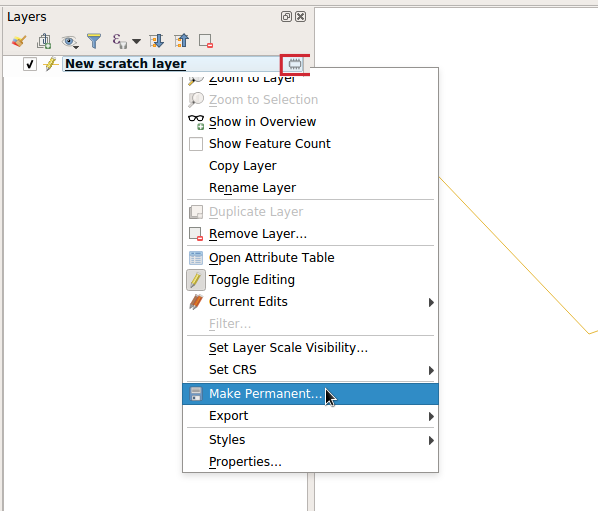Click the Add Group icon in Layers toolbar
This screenshot has width=598, height=511.
[44, 41]
